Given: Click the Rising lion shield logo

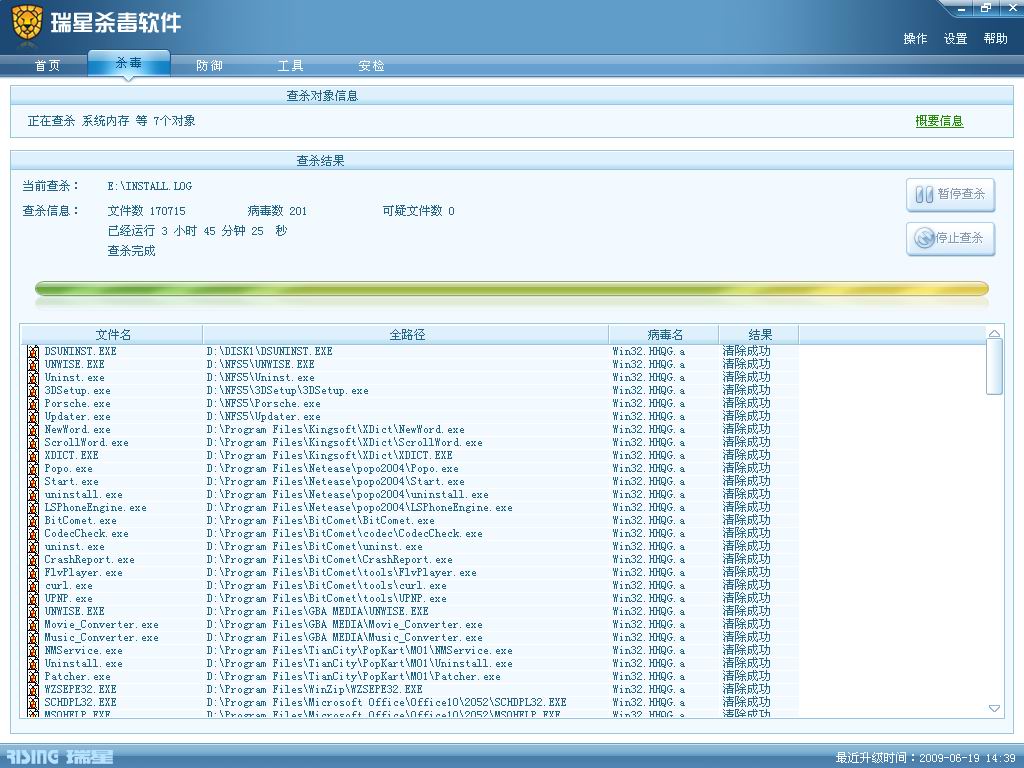Looking at the screenshot, I should pos(27,24).
